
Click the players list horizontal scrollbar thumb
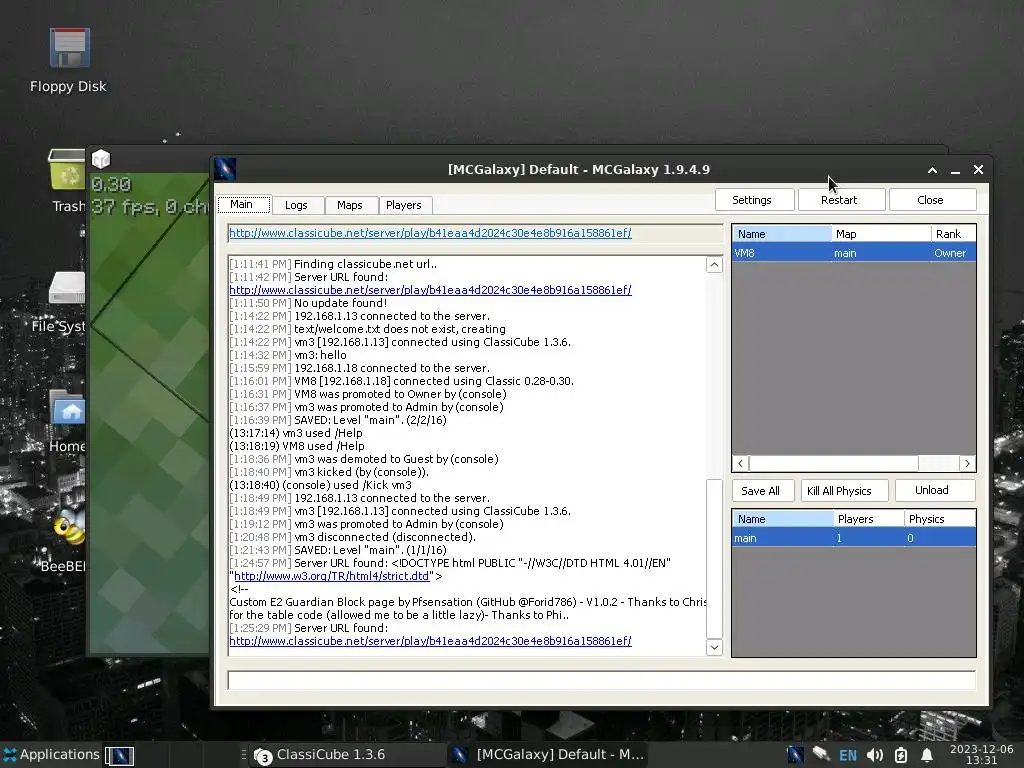pos(833,463)
